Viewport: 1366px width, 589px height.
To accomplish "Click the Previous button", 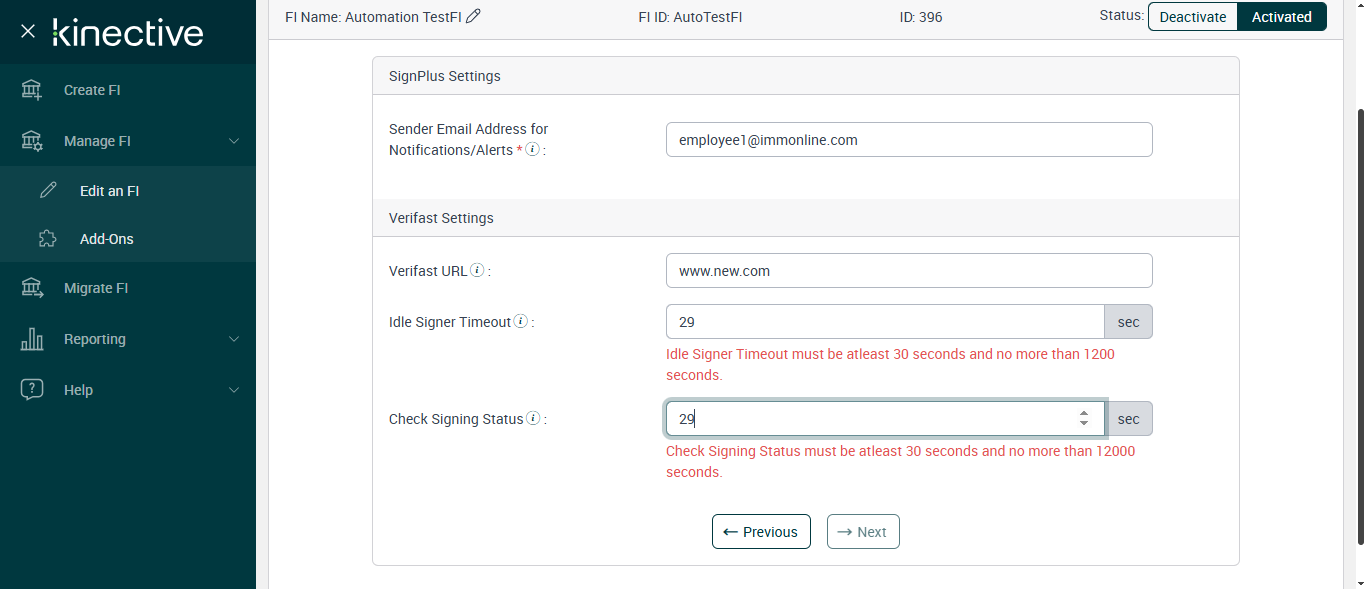I will 761,532.
